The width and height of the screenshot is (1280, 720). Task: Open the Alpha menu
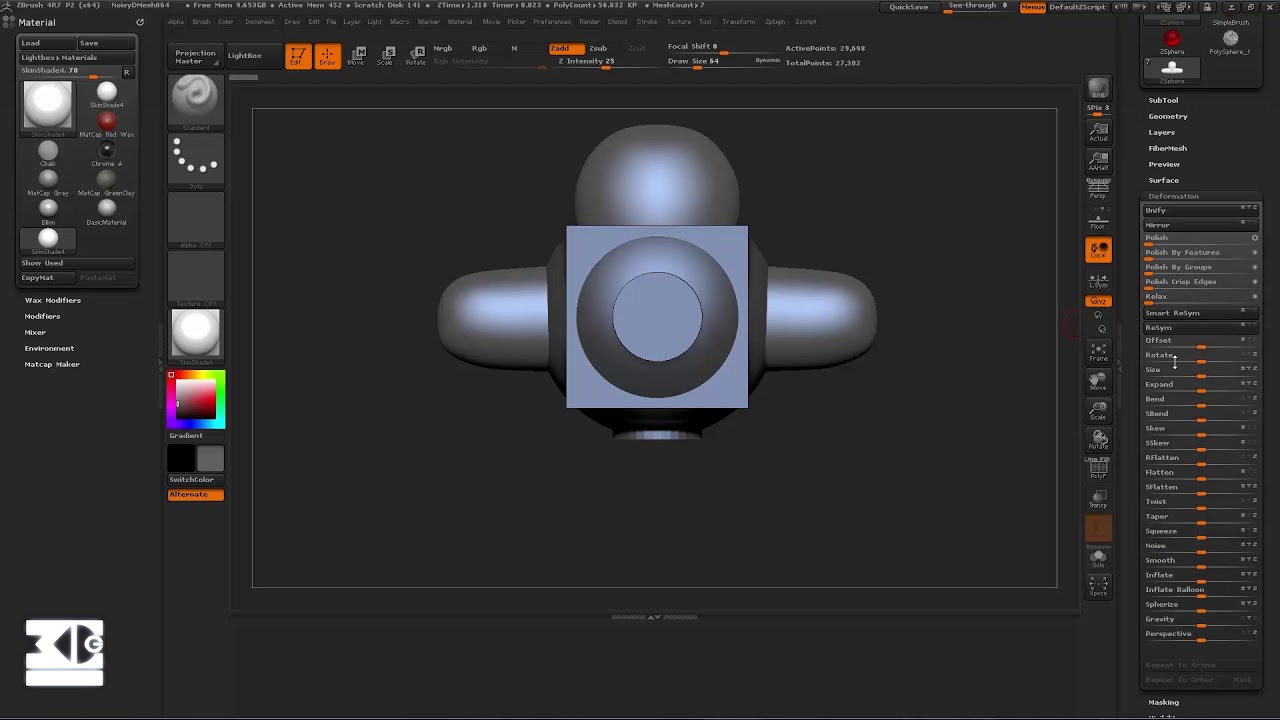[176, 22]
